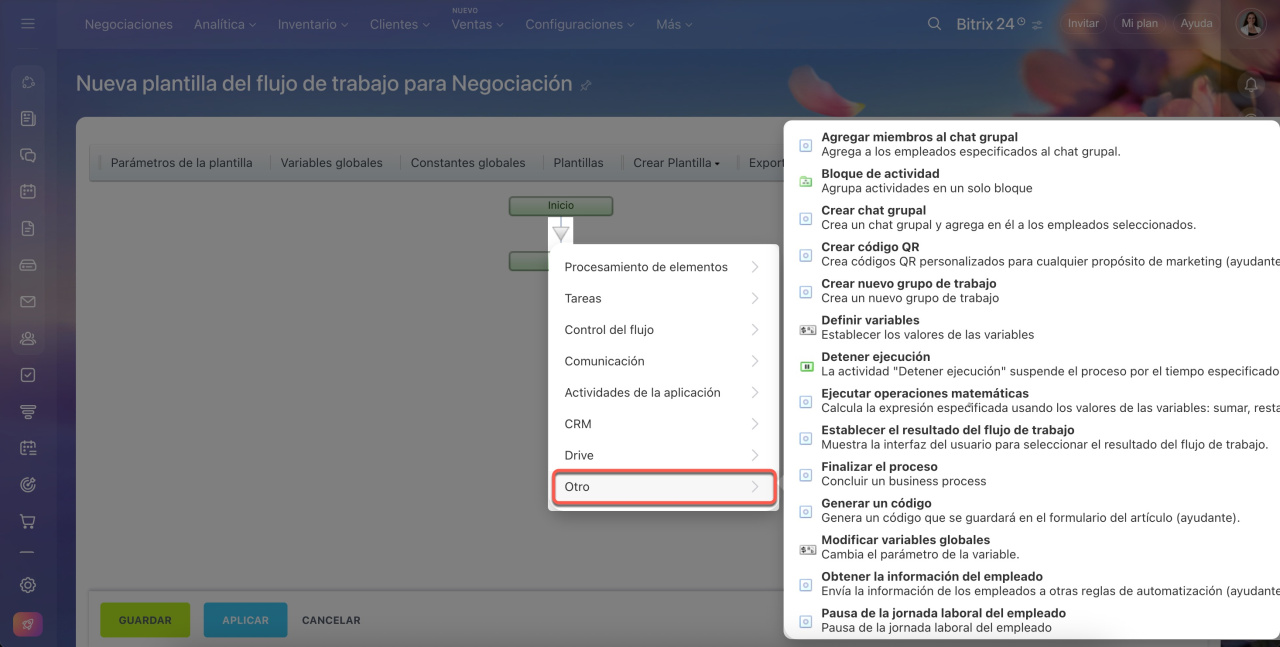Screen dimensions: 1280x647
Task: Expand the Tareas submenu
Action: [662, 298]
